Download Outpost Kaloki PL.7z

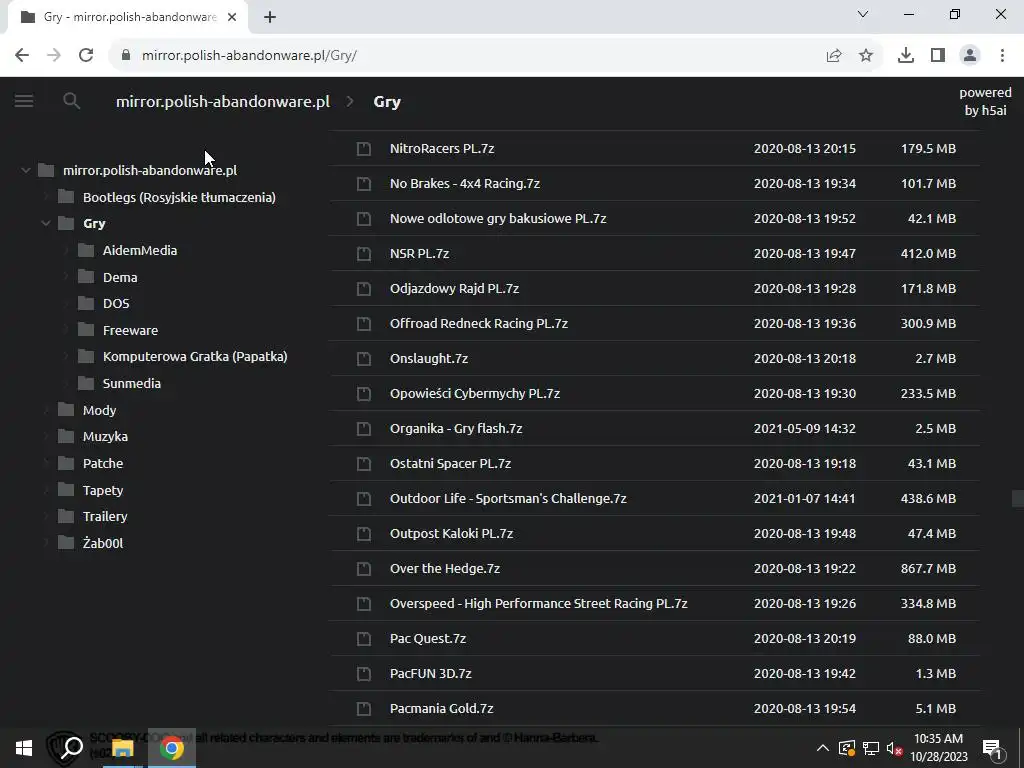pos(451,534)
